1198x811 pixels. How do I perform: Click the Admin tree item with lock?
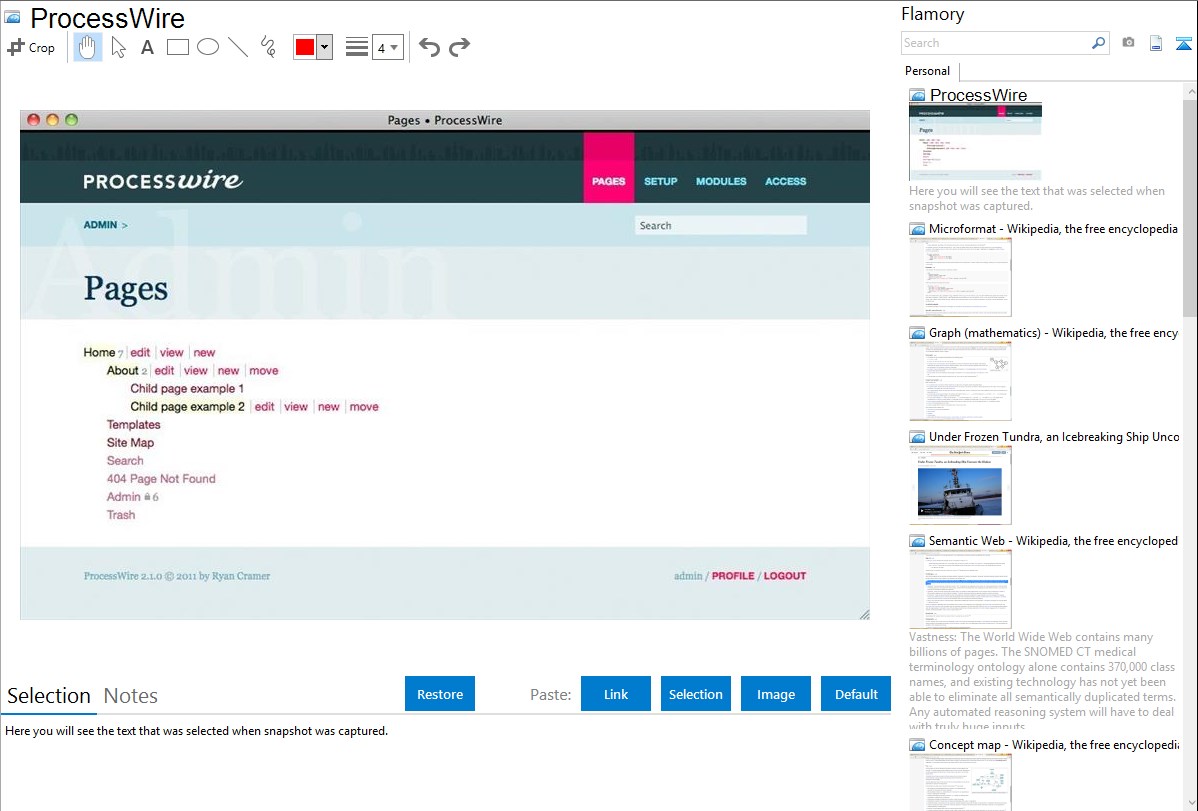coord(124,497)
